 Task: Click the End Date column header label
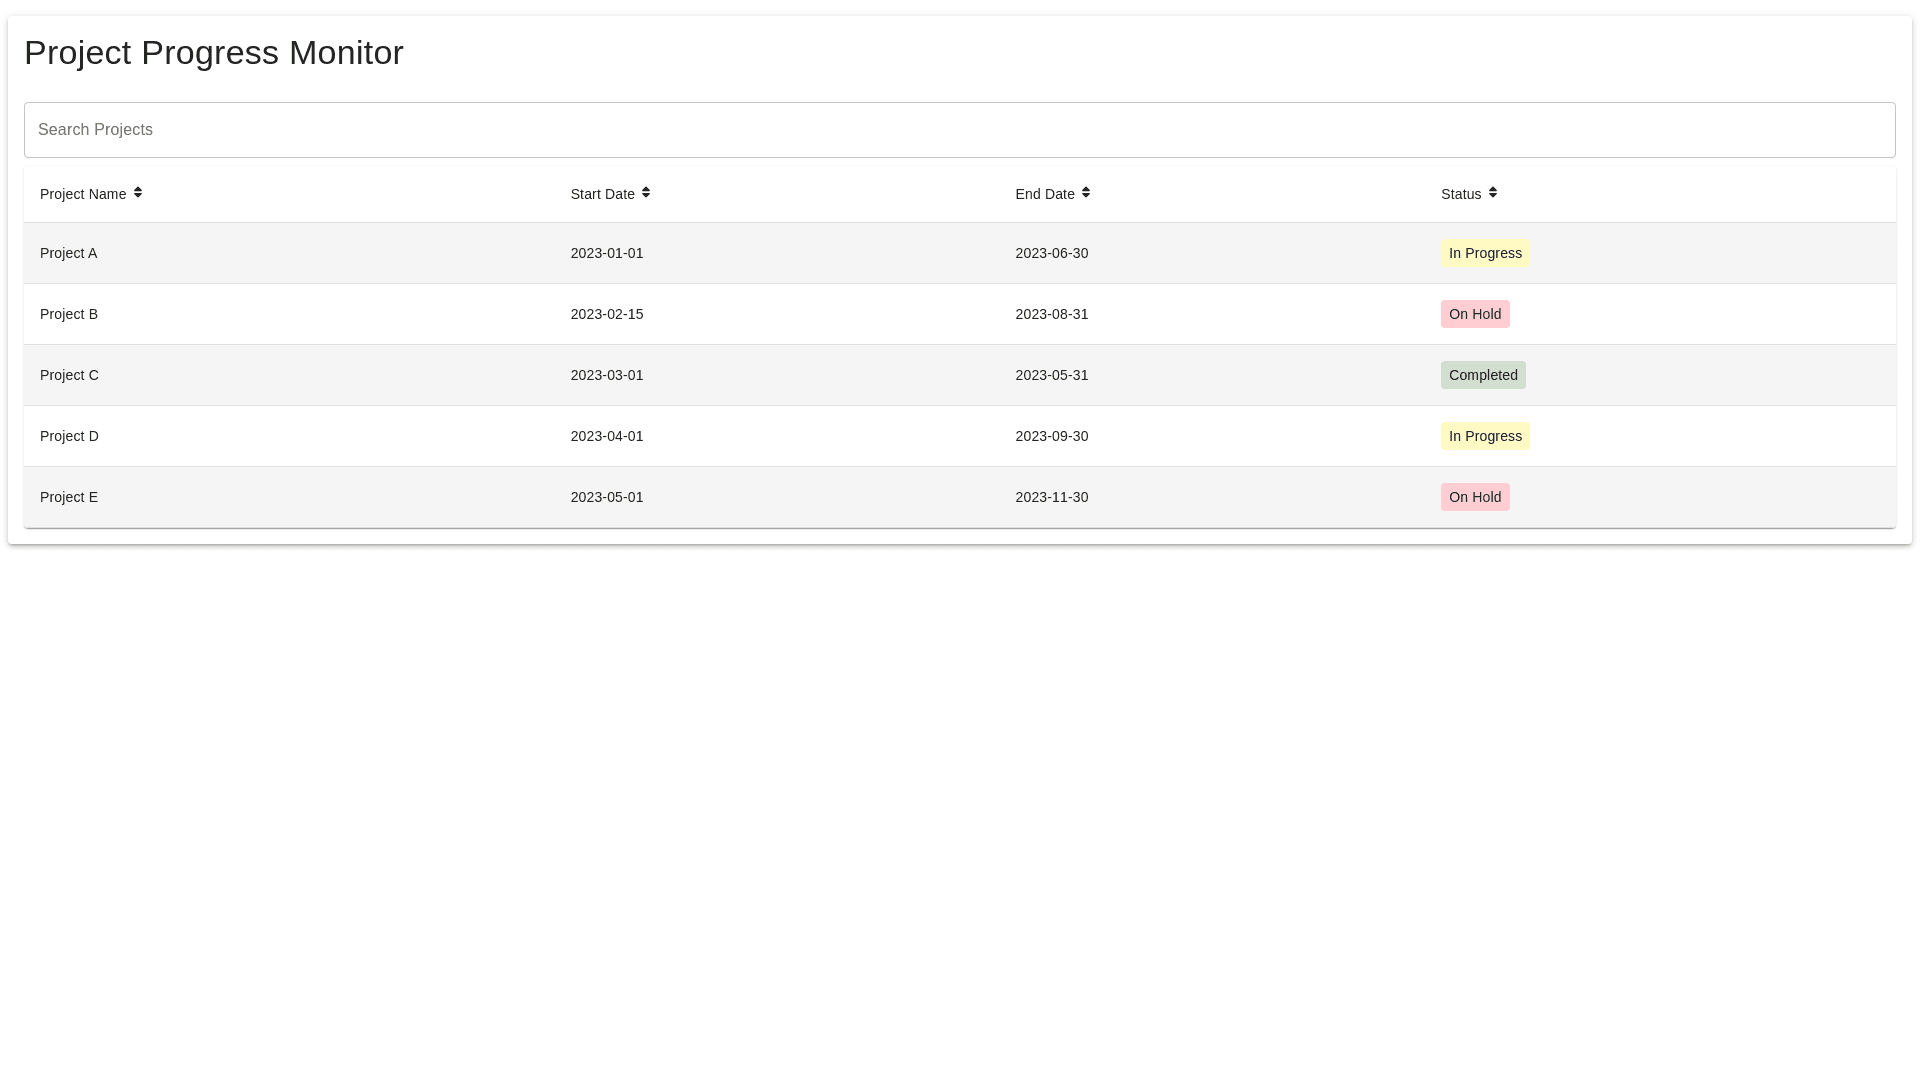tap(1044, 194)
